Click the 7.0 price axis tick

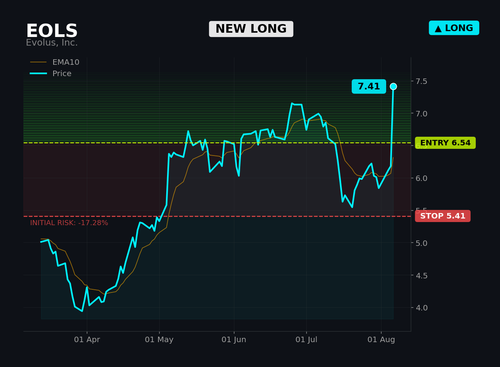click(x=421, y=114)
